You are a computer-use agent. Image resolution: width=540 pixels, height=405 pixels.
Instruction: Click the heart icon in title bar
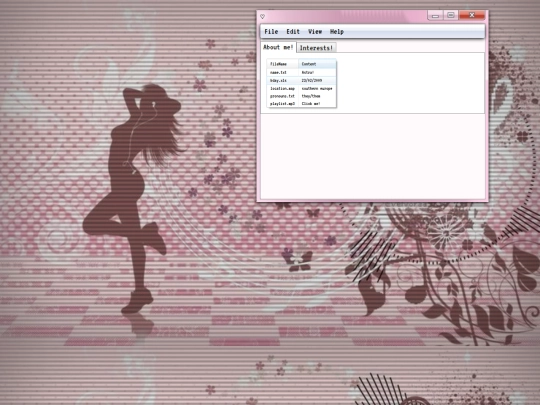coord(262,16)
